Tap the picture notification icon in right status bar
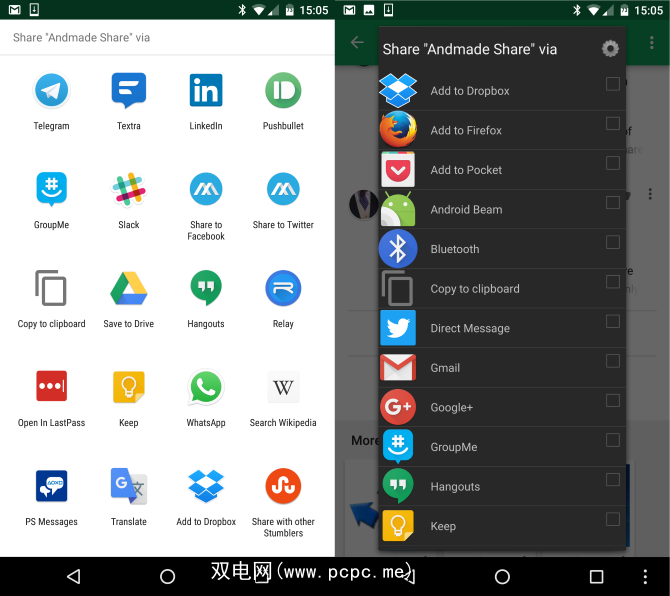 point(368,9)
